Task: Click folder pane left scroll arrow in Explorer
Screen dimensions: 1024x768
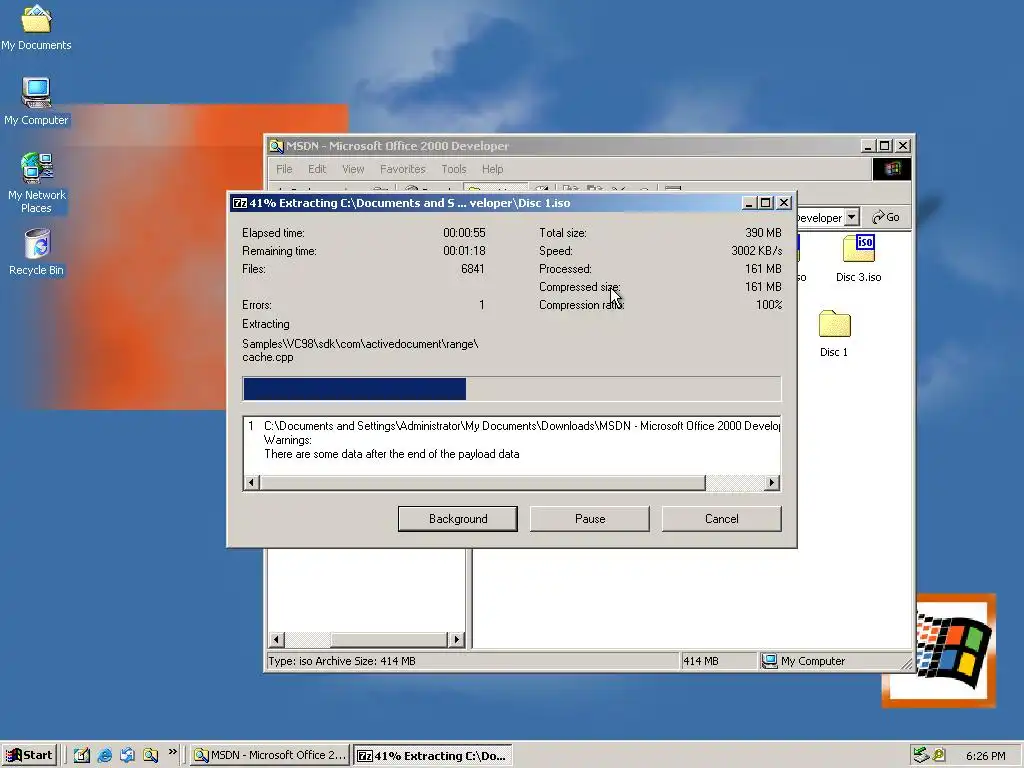Action: click(x=277, y=639)
